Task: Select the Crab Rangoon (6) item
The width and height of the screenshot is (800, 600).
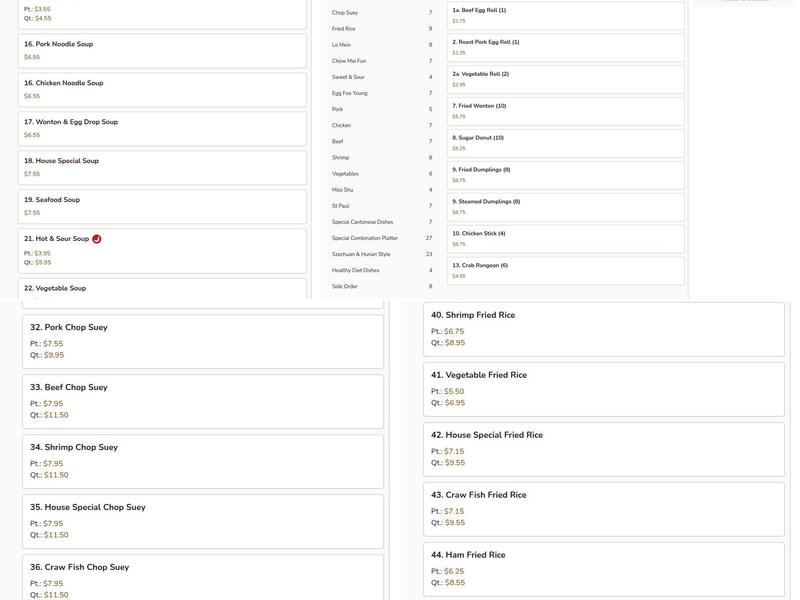Action: pyautogui.click(x=565, y=271)
